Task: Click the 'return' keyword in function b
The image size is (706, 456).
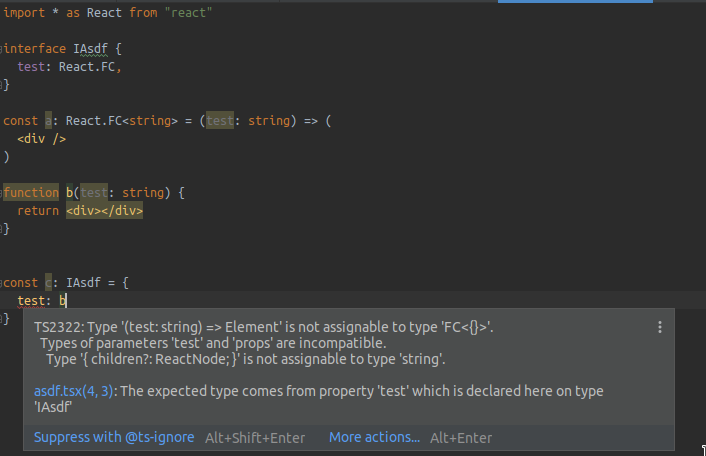Action: 38,211
